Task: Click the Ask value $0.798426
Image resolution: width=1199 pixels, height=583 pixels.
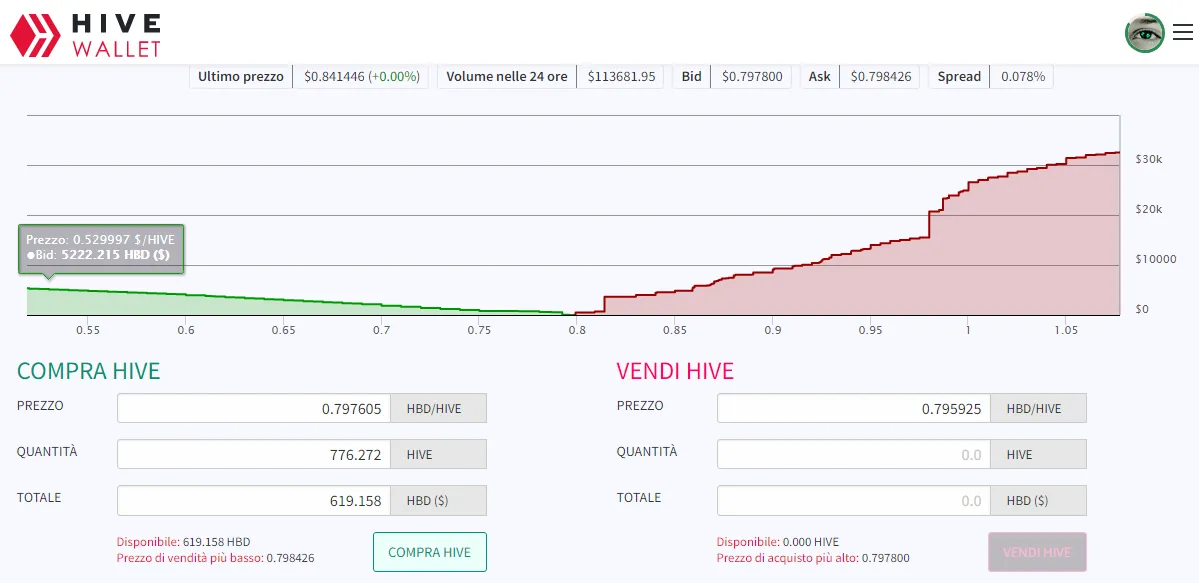Action: click(881, 77)
